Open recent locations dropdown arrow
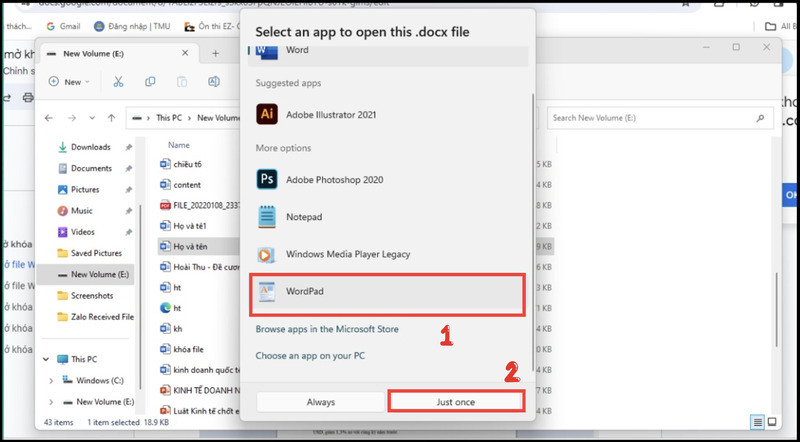800x442 pixels. (x=92, y=118)
